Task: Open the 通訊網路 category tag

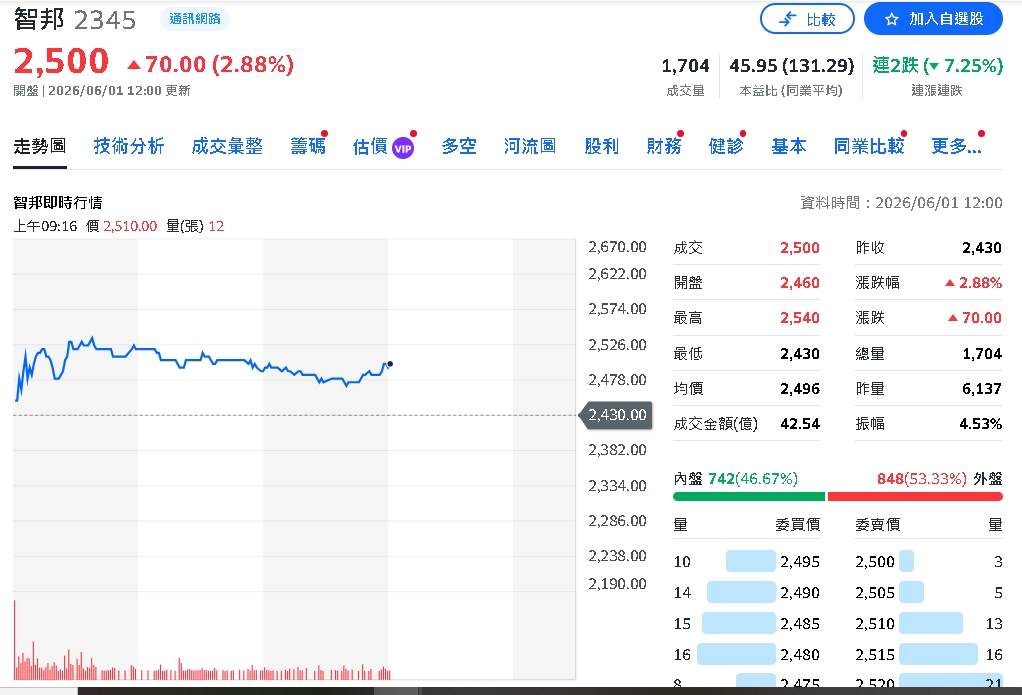Action: click(x=195, y=19)
